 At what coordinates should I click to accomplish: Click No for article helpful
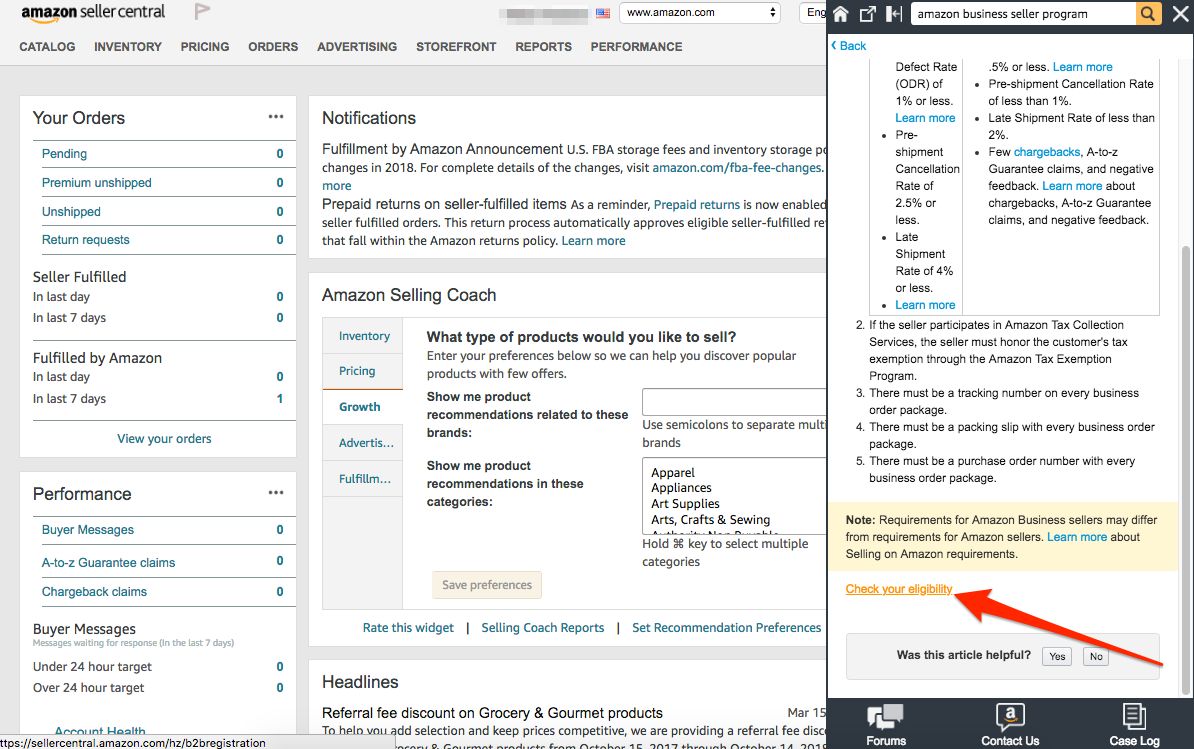coord(1096,656)
